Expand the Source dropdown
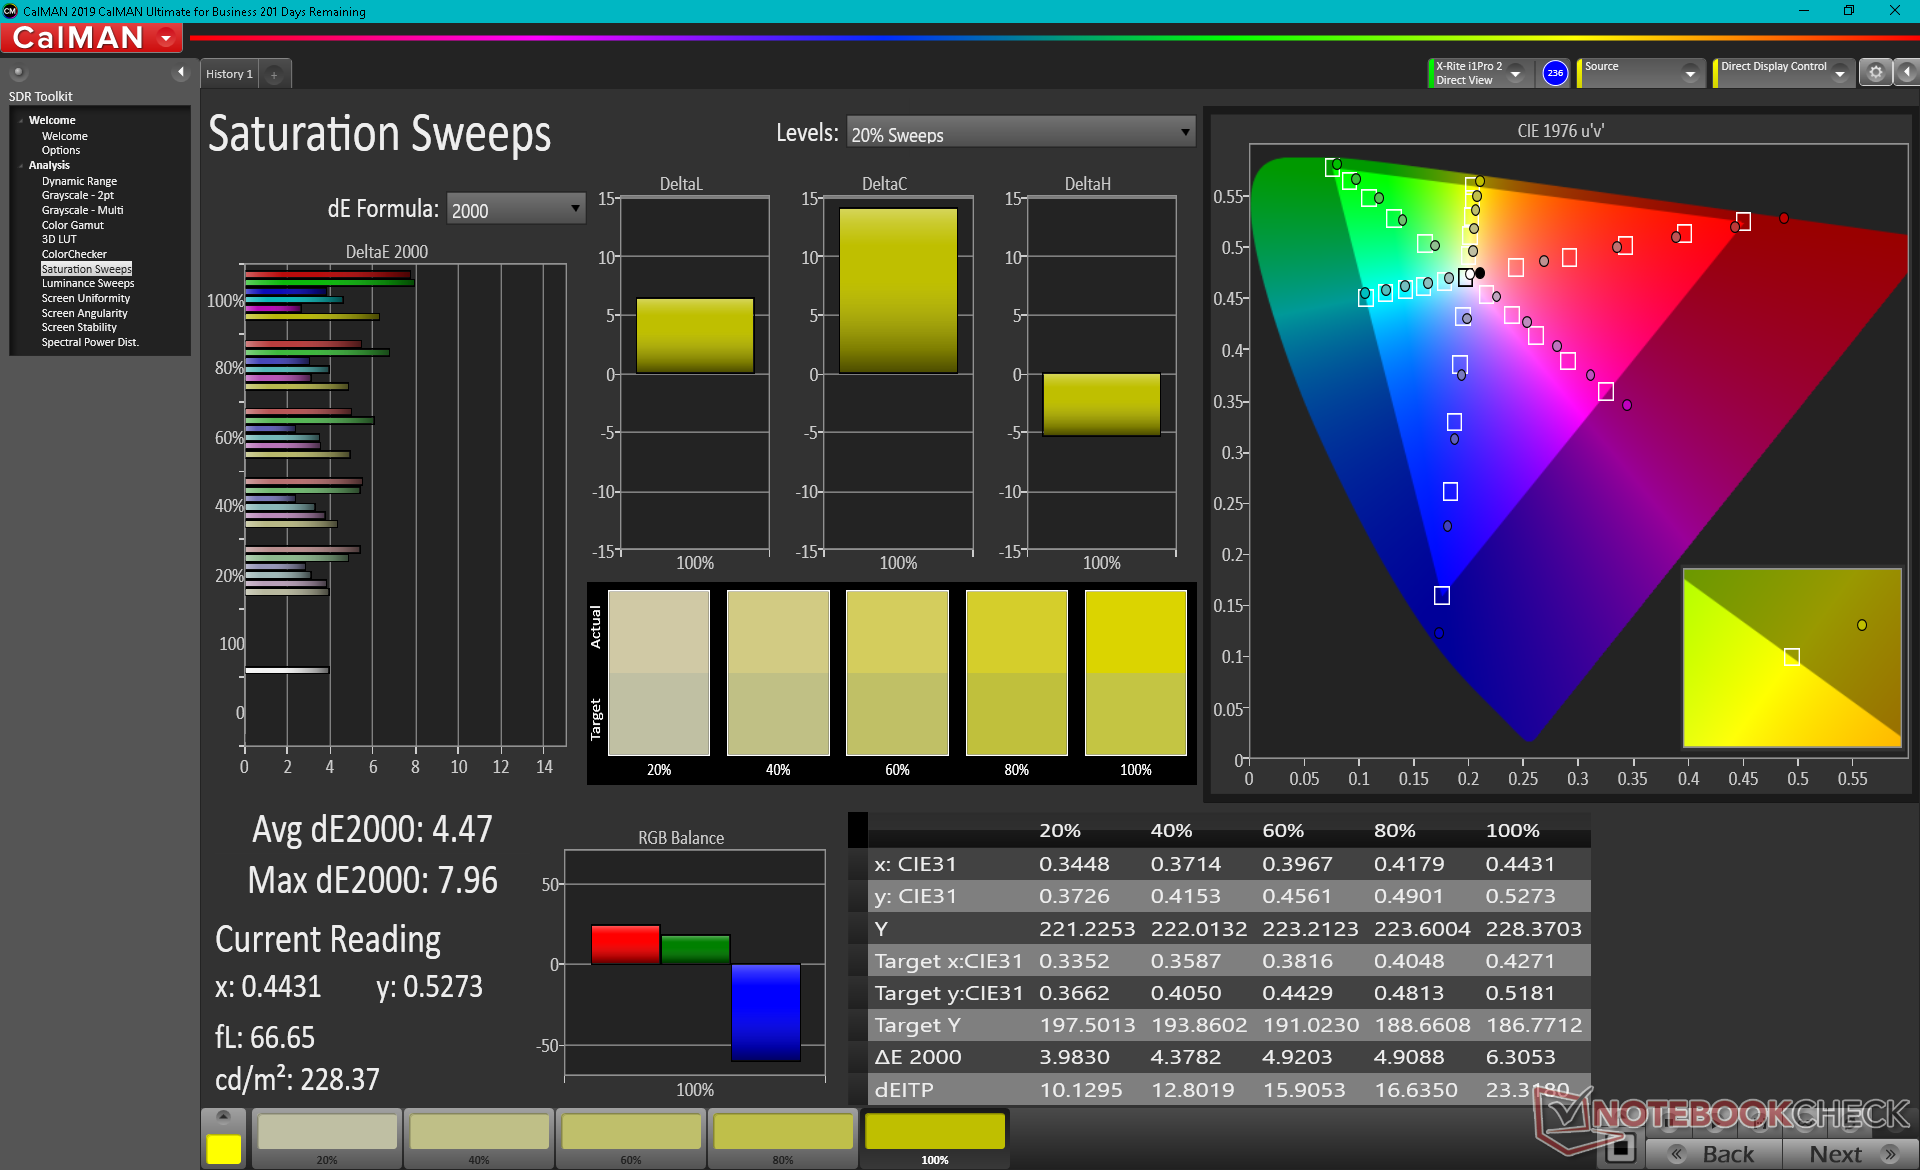The width and height of the screenshot is (1920, 1170). pyautogui.click(x=1689, y=73)
